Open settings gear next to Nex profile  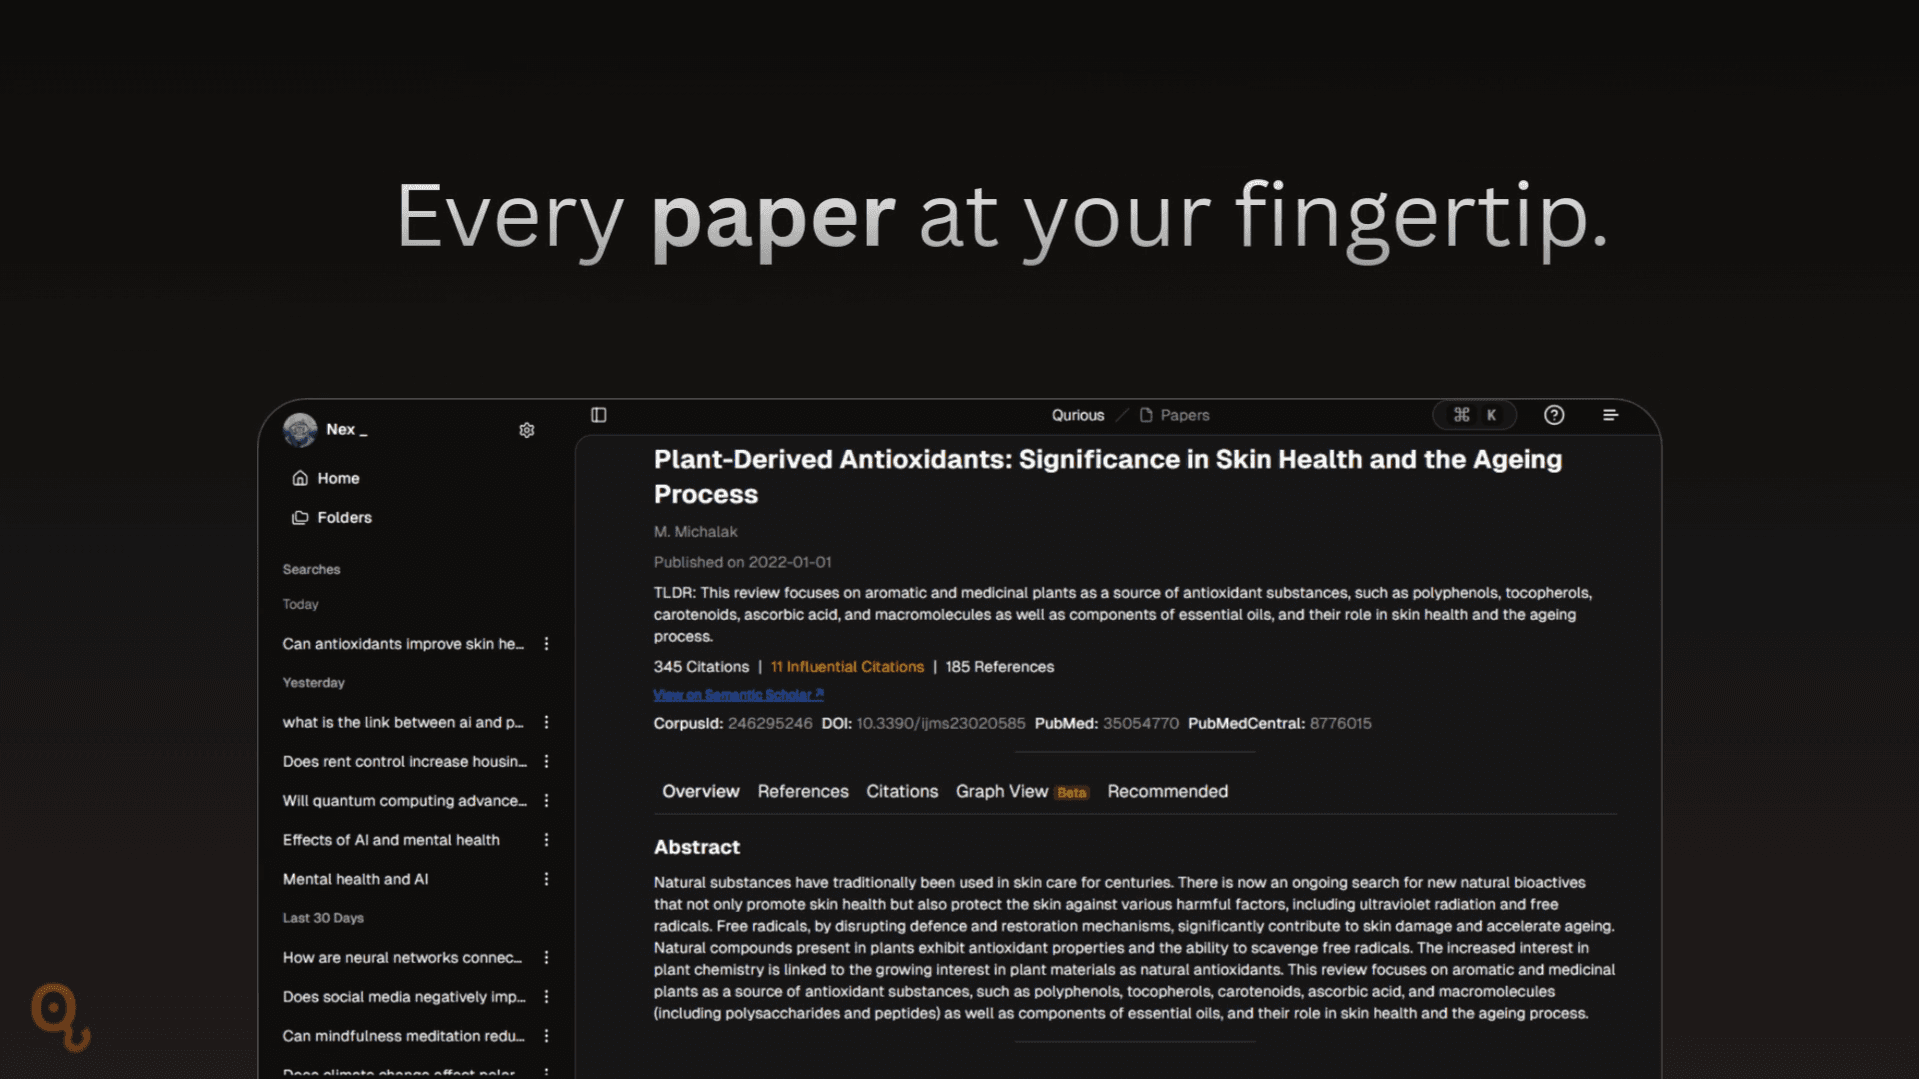coord(527,430)
